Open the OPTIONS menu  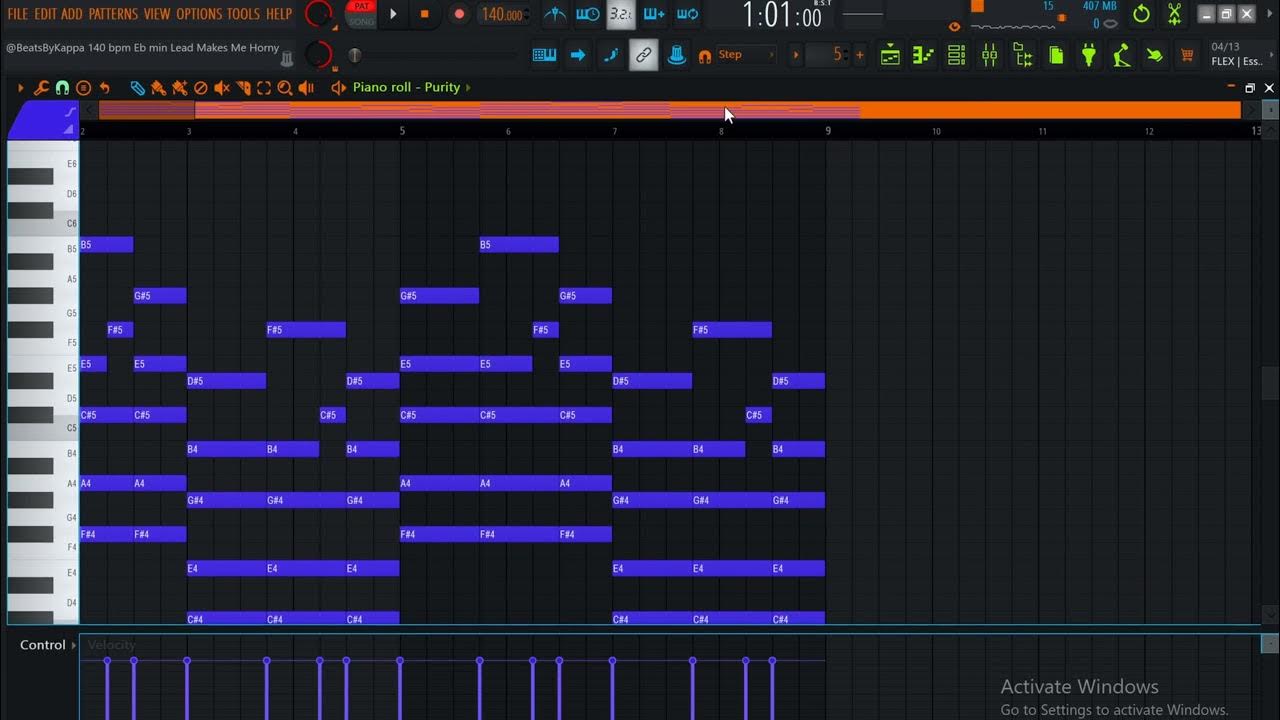(199, 14)
